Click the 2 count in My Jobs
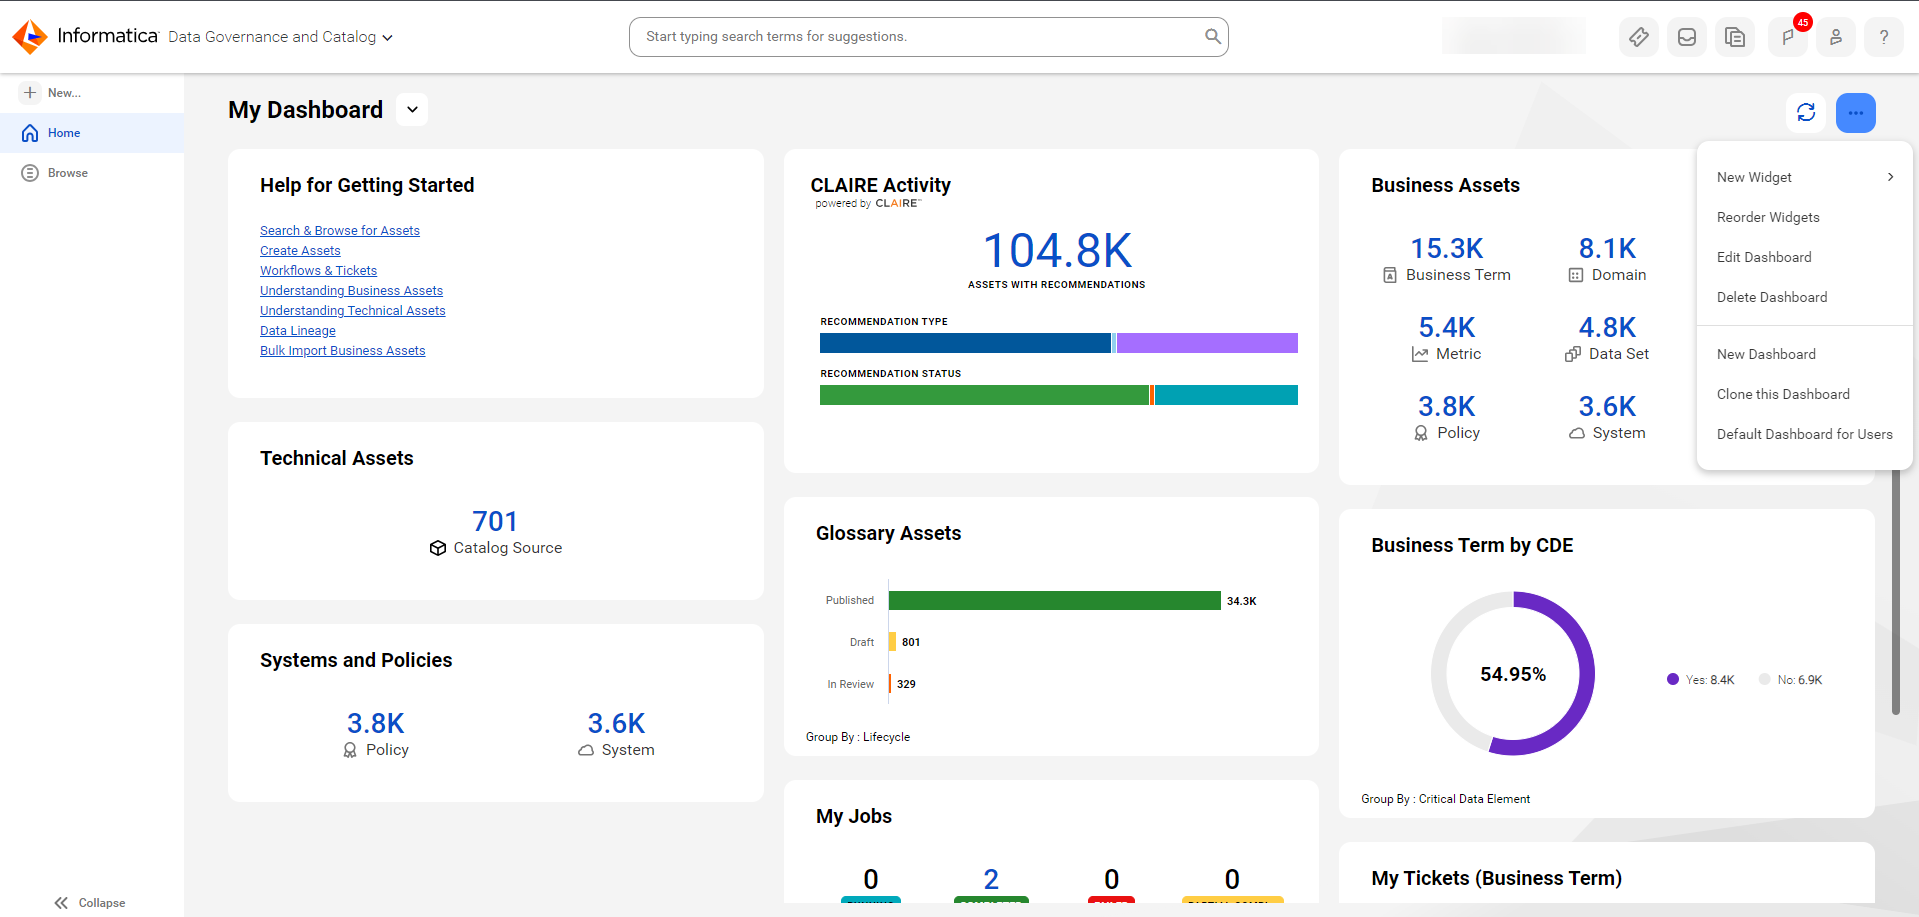The width and height of the screenshot is (1919, 917). tap(991, 879)
